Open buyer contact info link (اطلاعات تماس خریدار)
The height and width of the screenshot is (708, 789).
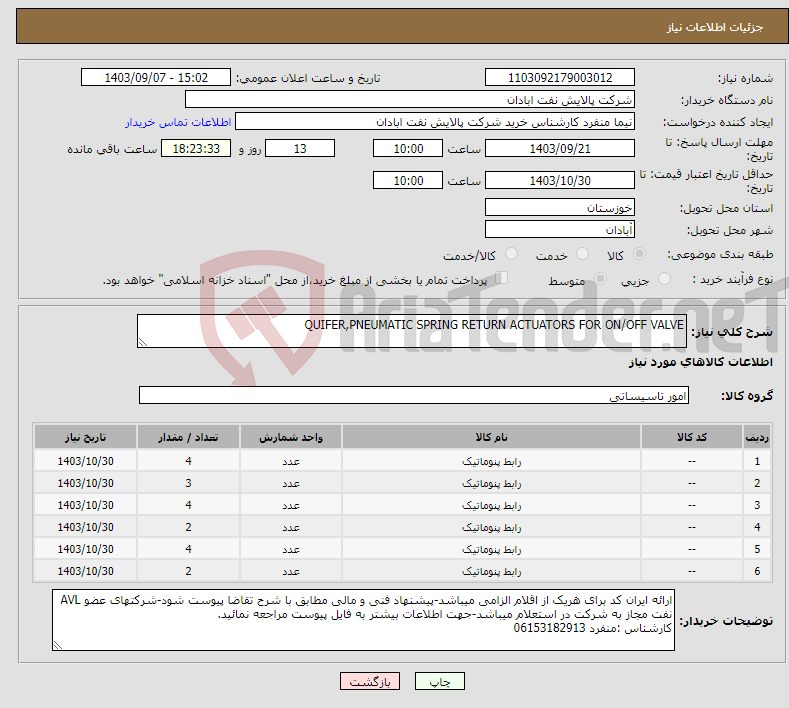(x=178, y=122)
